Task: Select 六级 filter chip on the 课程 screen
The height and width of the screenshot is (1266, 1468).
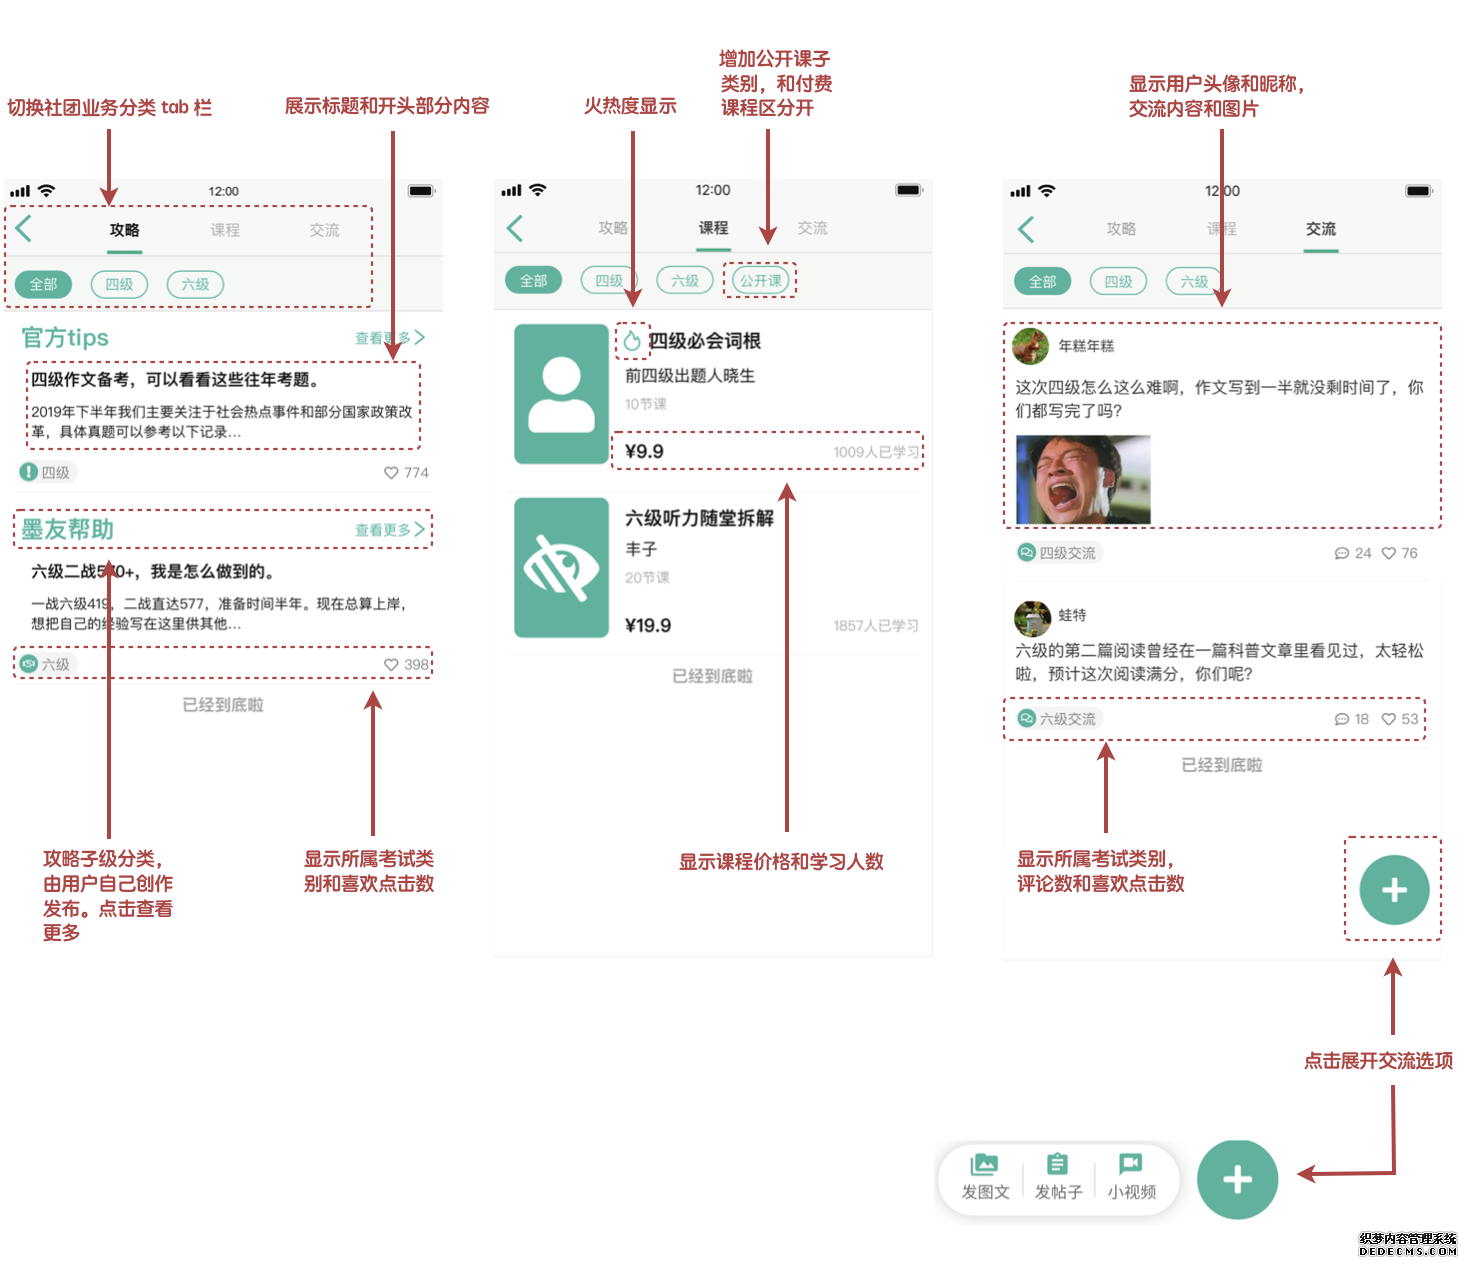Action: tap(685, 281)
